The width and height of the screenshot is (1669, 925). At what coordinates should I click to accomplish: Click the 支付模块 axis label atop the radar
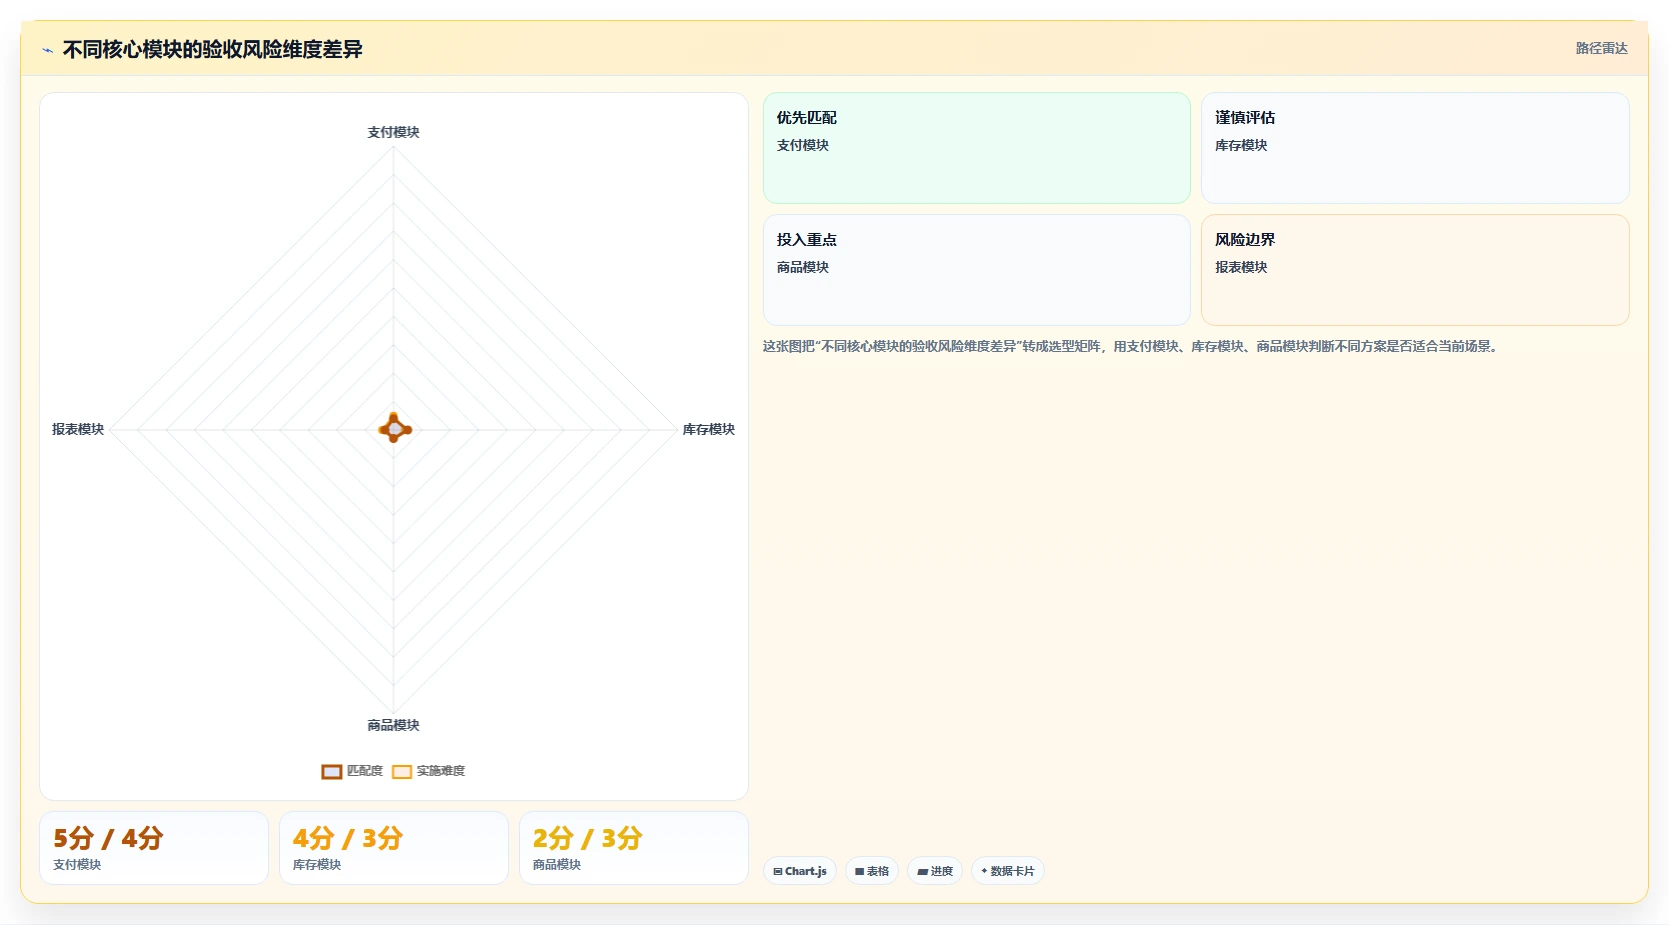393,132
